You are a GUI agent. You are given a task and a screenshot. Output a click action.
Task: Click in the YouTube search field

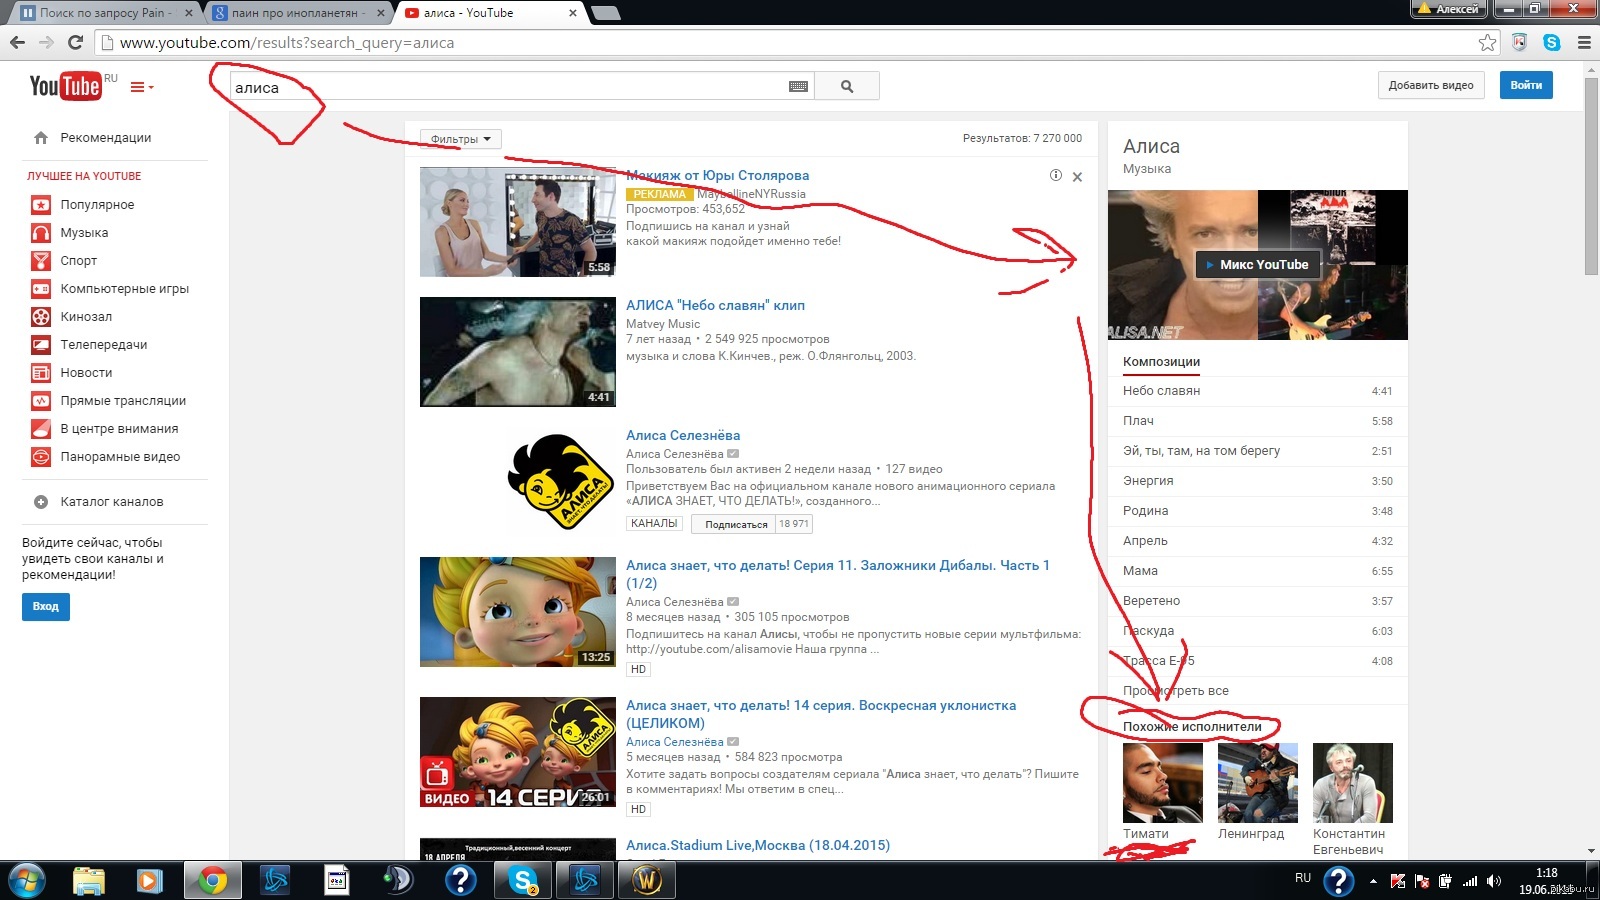[x=510, y=87]
